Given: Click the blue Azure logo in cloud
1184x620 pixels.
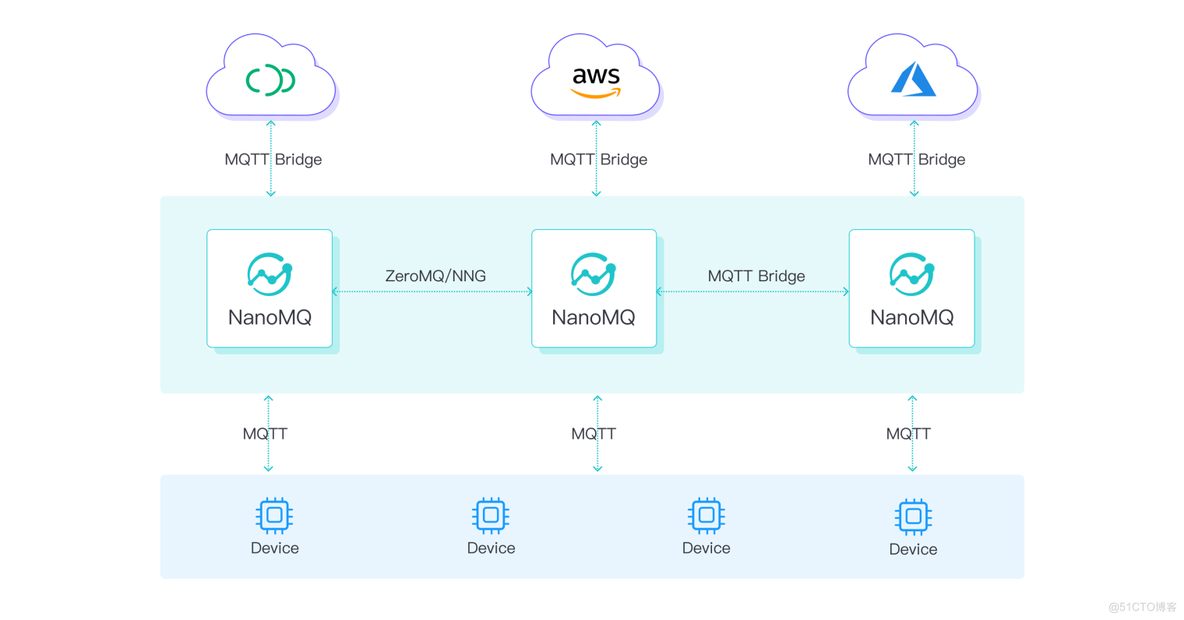Looking at the screenshot, I should [914, 79].
